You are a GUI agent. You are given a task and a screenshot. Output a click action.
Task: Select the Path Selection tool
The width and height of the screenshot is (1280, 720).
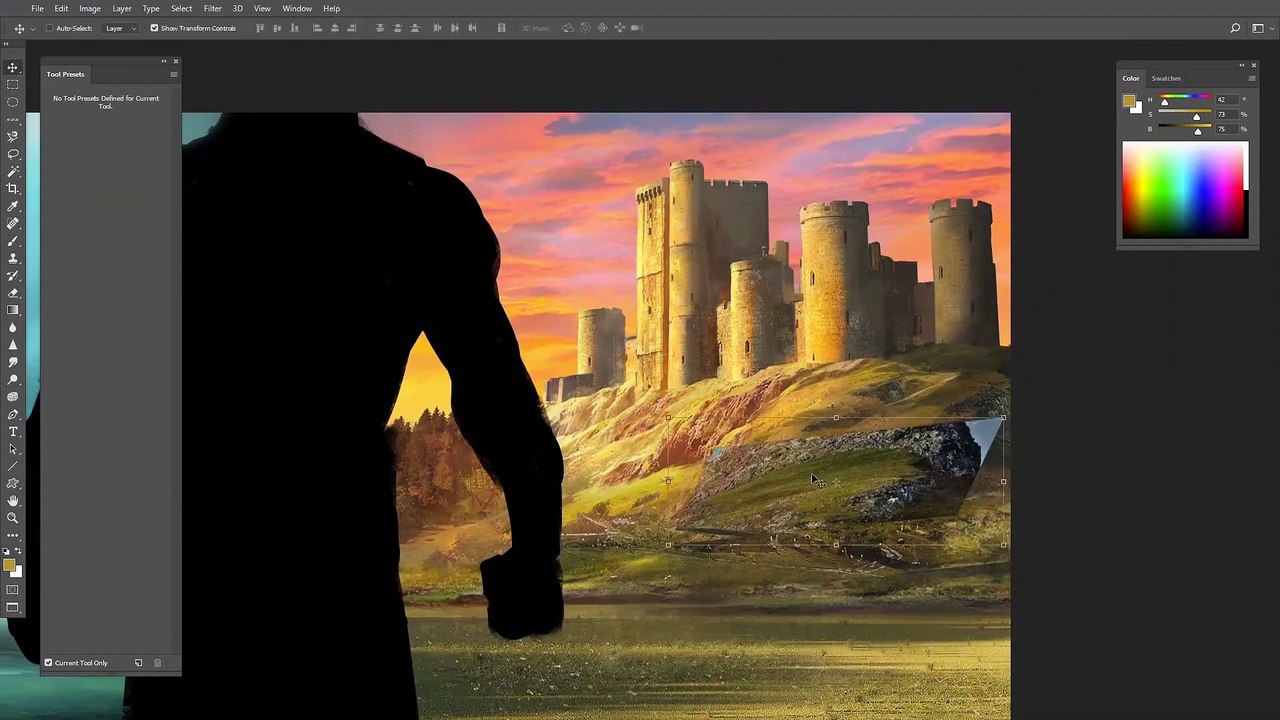pos(13,449)
